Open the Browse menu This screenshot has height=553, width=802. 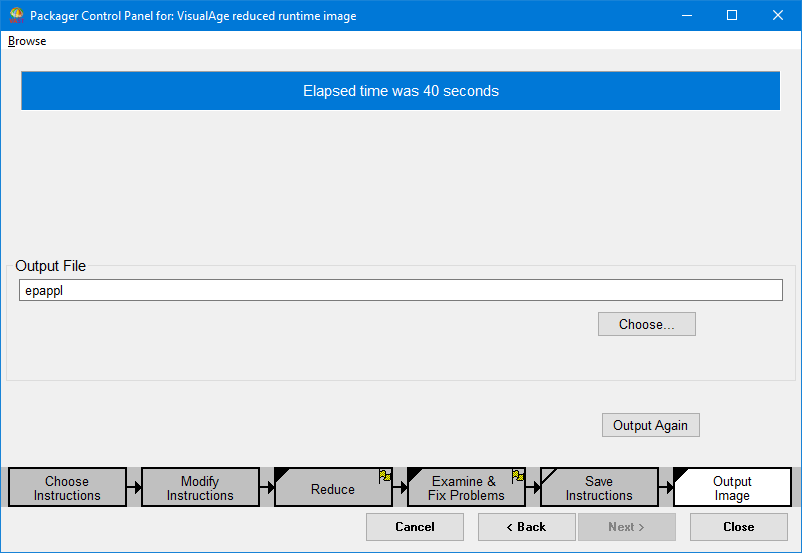pos(27,41)
